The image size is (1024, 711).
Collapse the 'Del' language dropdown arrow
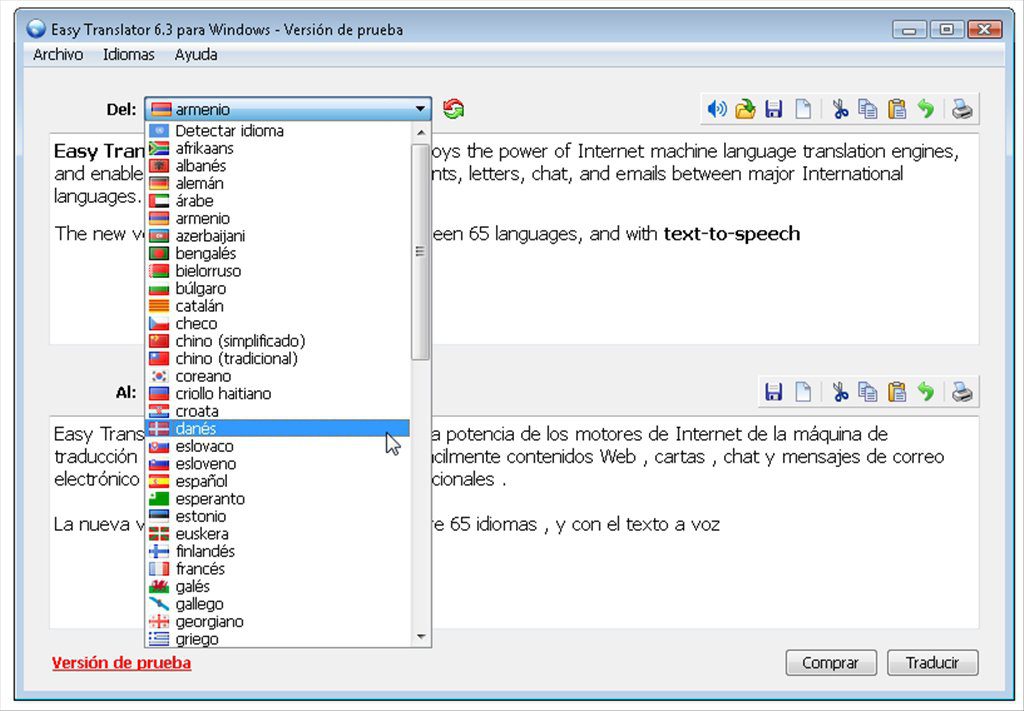(420, 108)
